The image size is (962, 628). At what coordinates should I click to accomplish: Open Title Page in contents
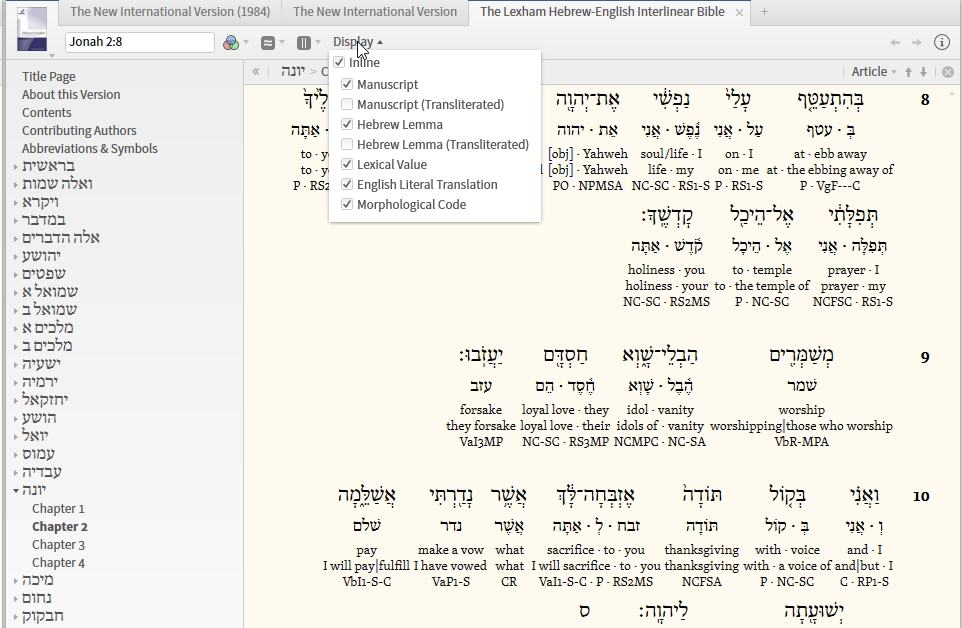pyautogui.click(x=48, y=77)
